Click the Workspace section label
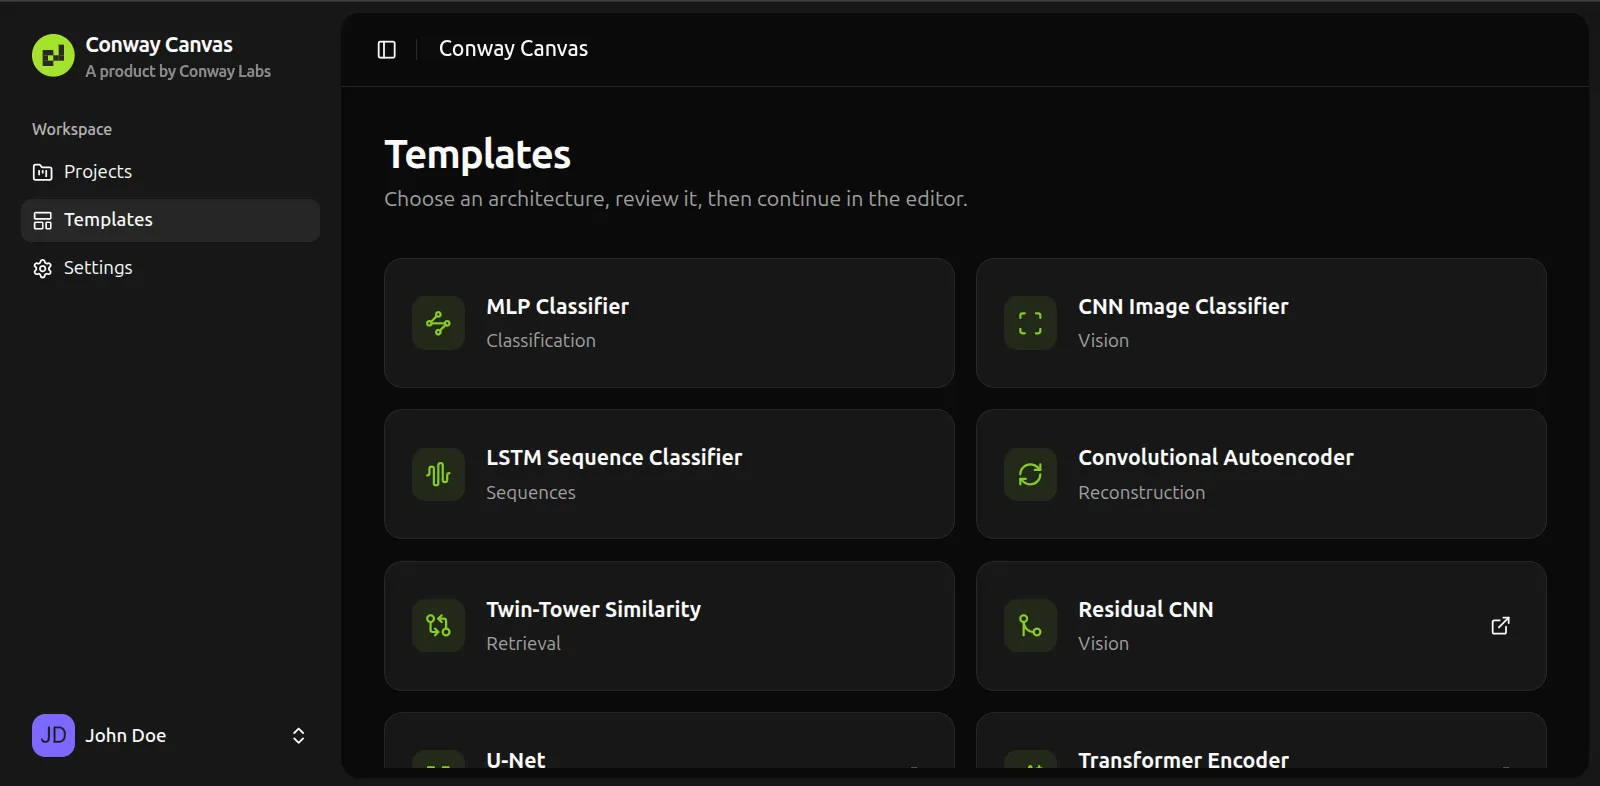The image size is (1600, 786). pyautogui.click(x=72, y=129)
